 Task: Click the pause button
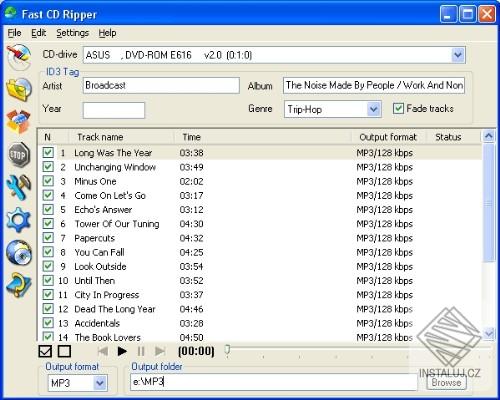(141, 351)
